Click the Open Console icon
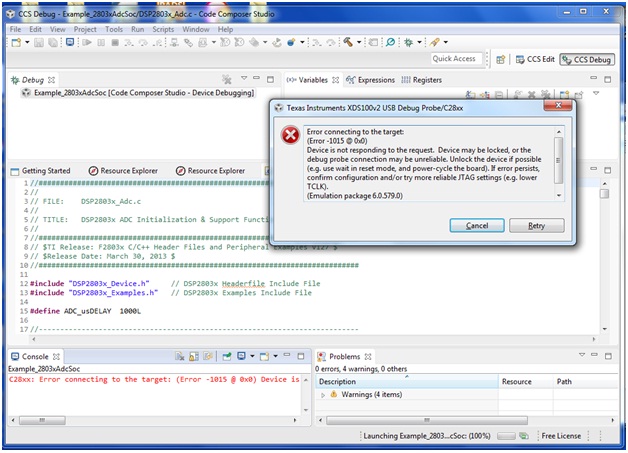This screenshot has width=628, height=453. click(x=264, y=356)
